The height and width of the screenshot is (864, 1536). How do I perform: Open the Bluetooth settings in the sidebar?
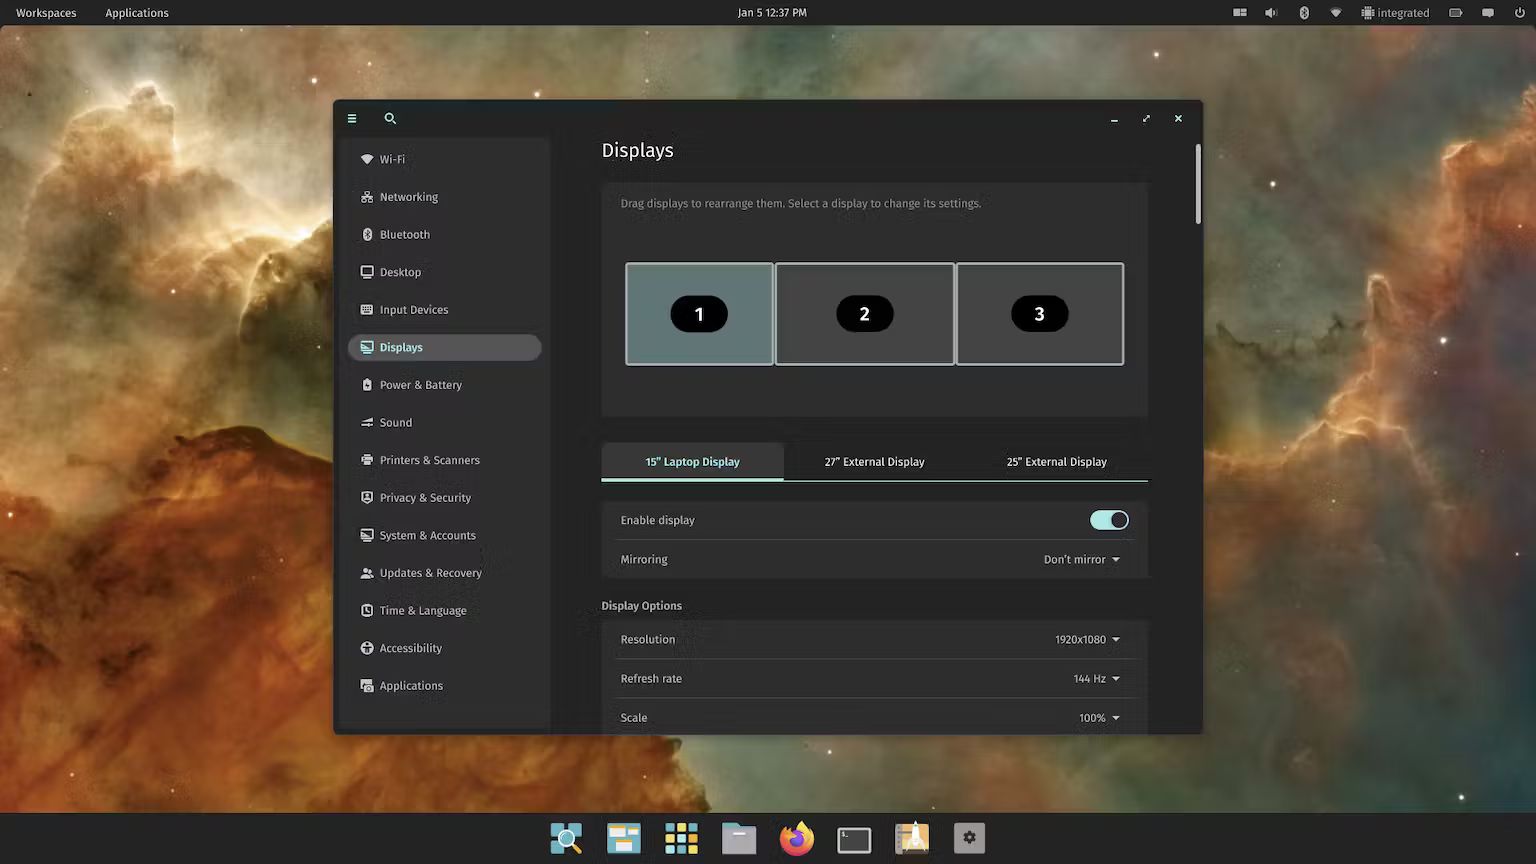pos(404,234)
